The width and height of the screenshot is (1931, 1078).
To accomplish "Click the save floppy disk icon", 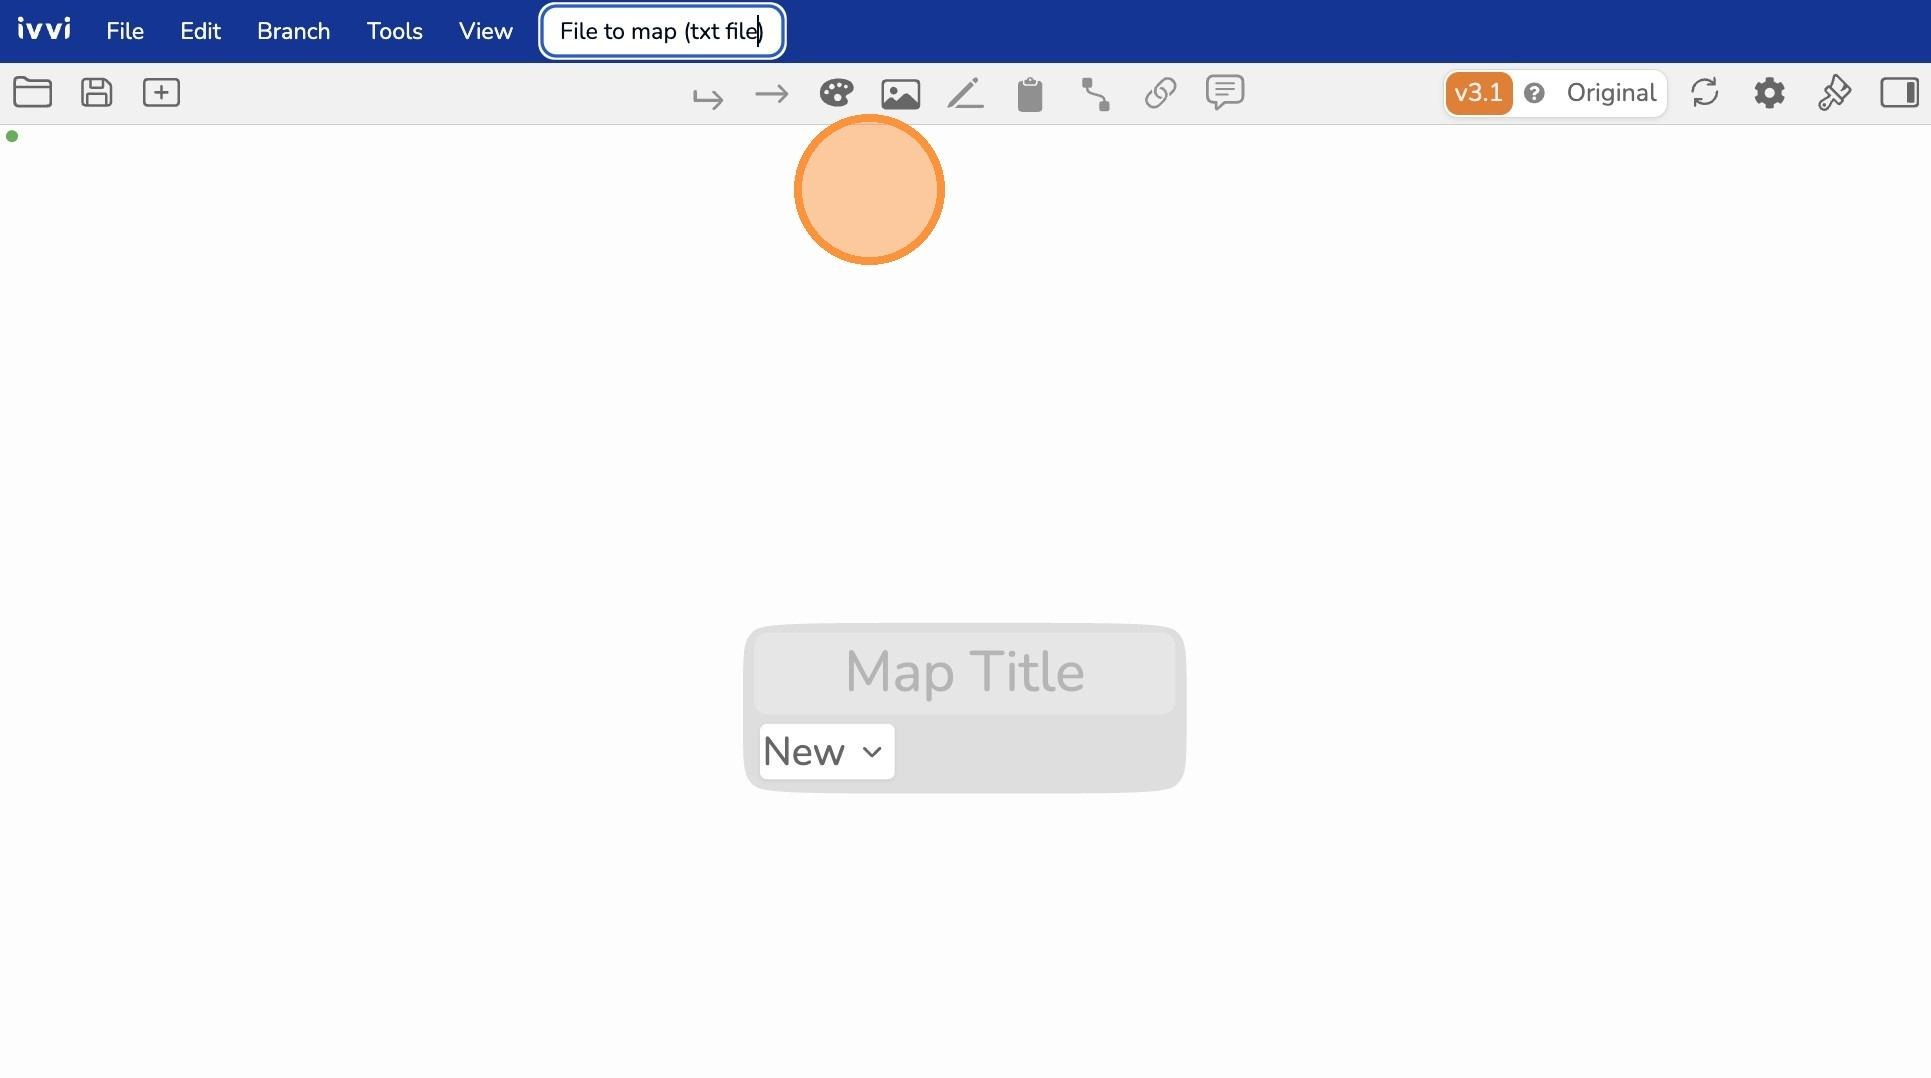I will (x=97, y=93).
